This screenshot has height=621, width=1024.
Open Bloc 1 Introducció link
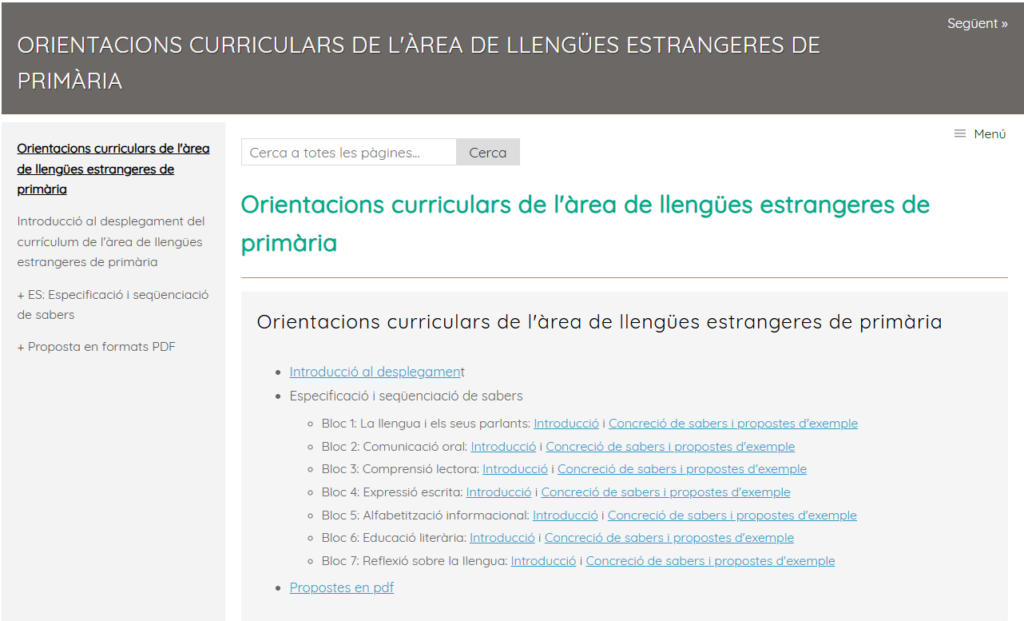[x=566, y=423]
